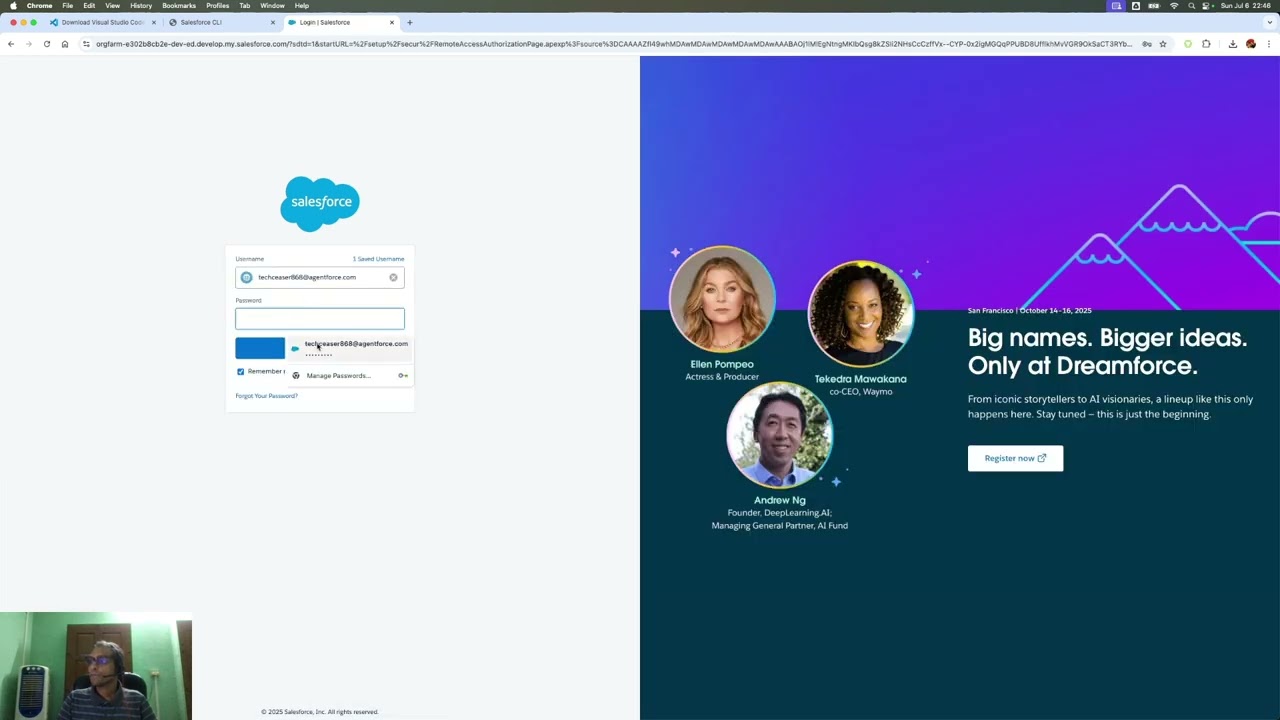Open Chrome three-dot menu

1269,44
